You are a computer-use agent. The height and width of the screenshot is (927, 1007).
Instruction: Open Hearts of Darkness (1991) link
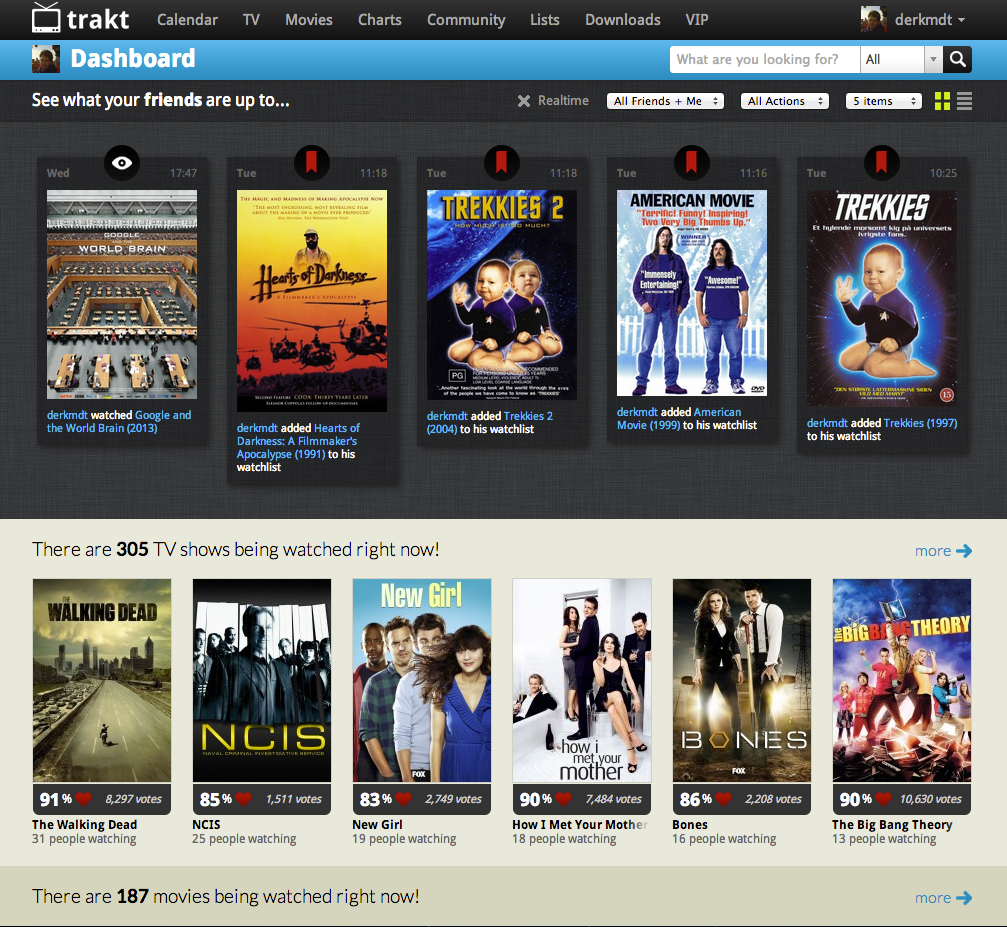pos(298,441)
